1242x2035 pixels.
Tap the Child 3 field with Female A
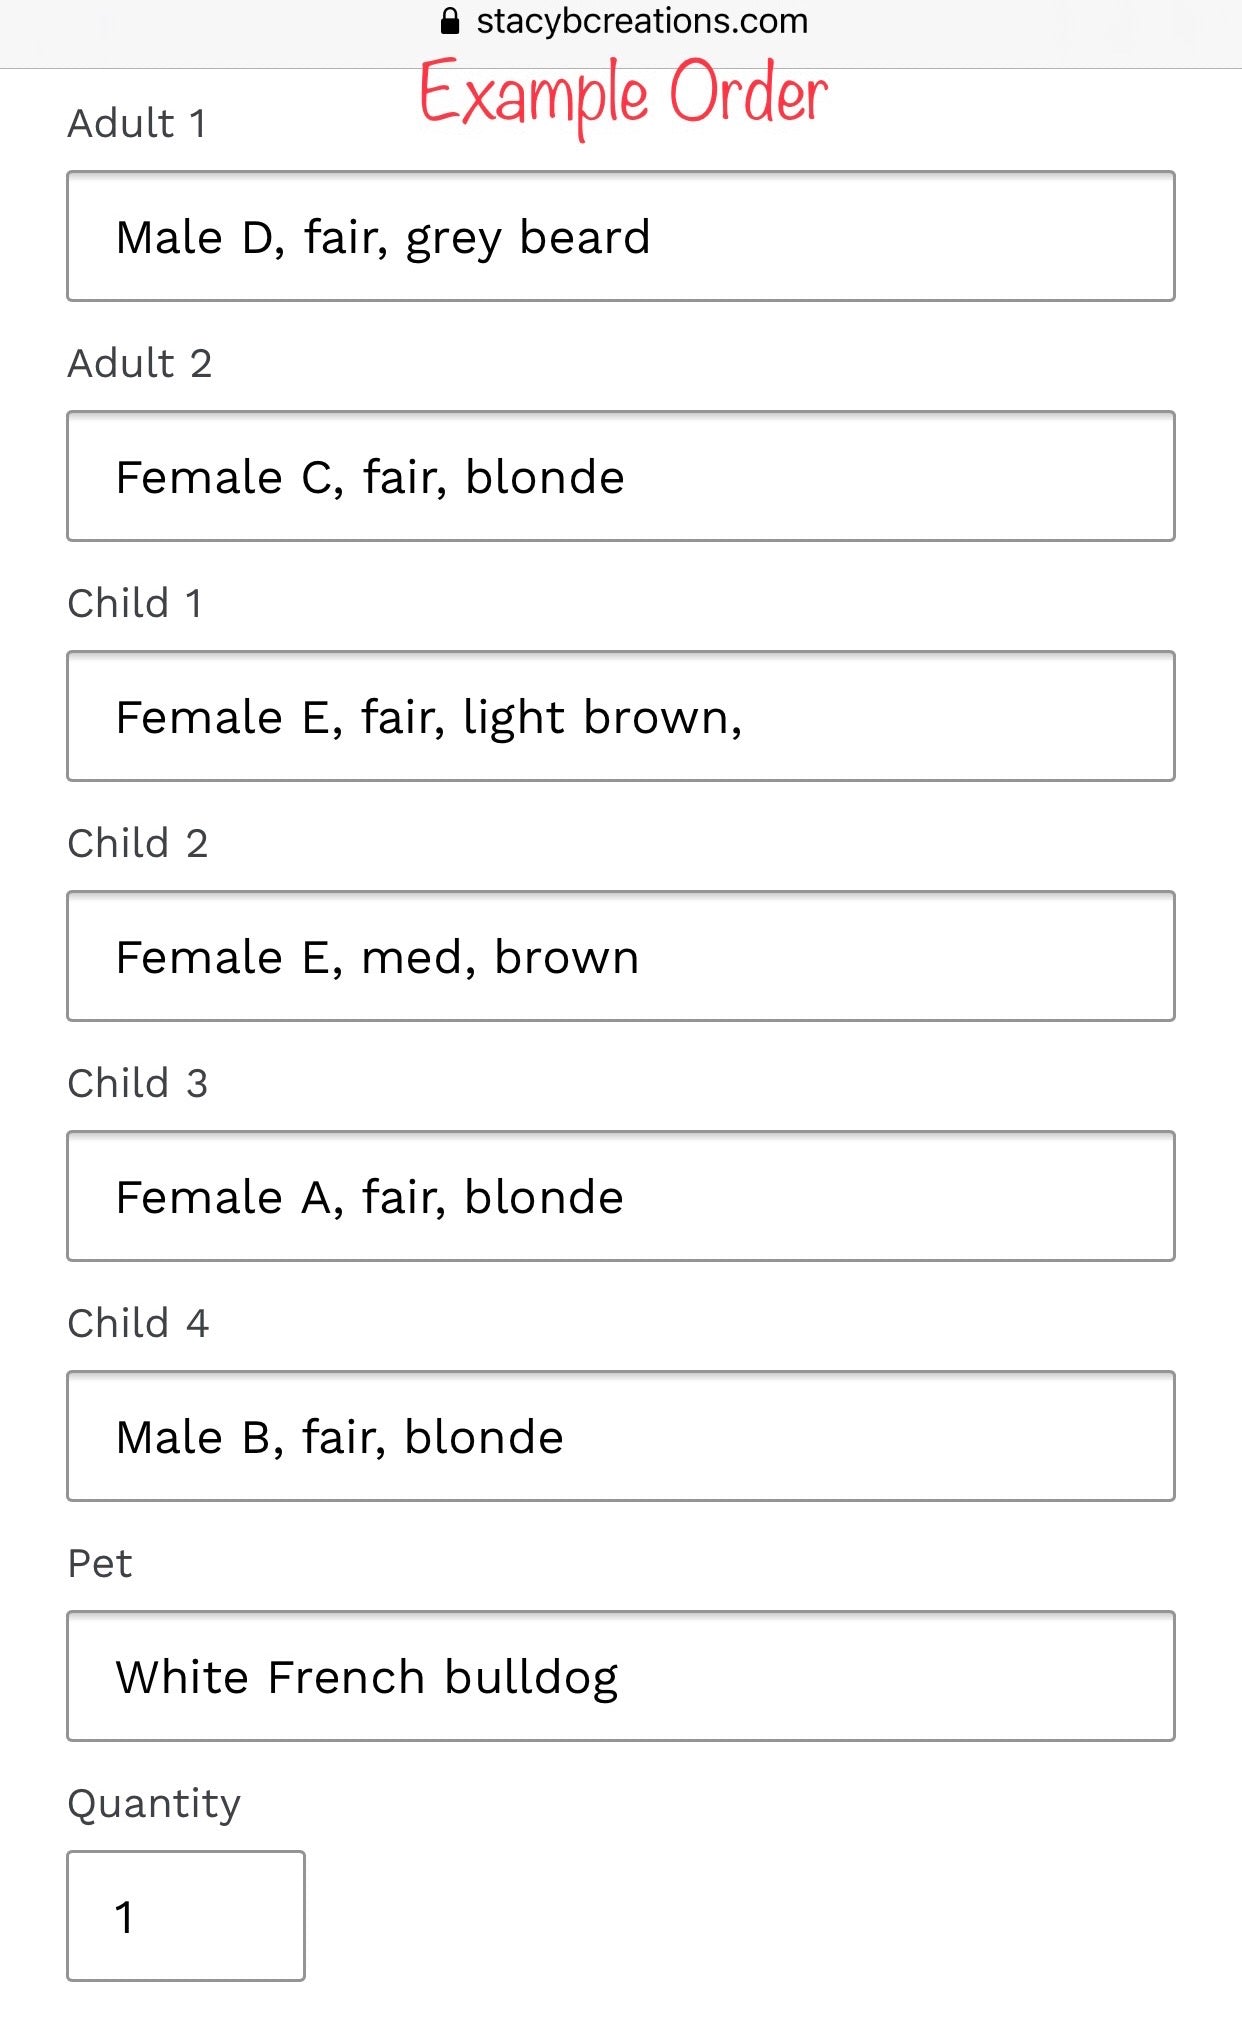[621, 1196]
